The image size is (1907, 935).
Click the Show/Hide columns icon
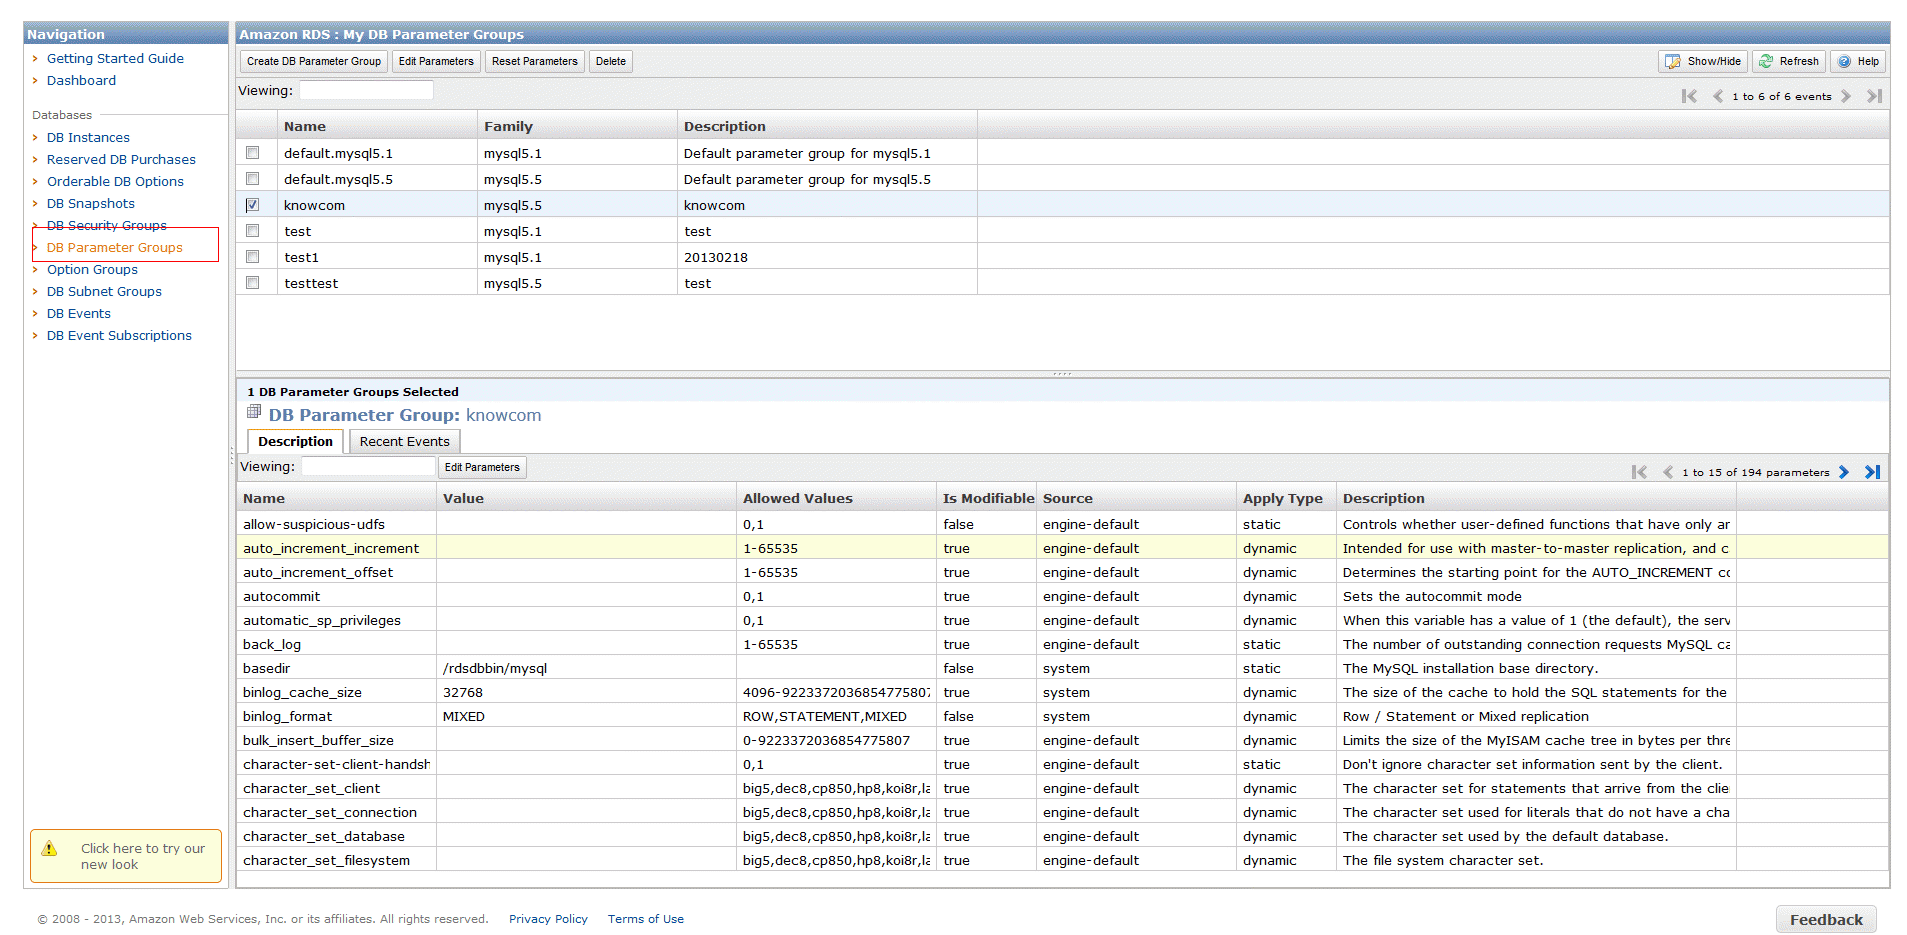(x=1673, y=62)
